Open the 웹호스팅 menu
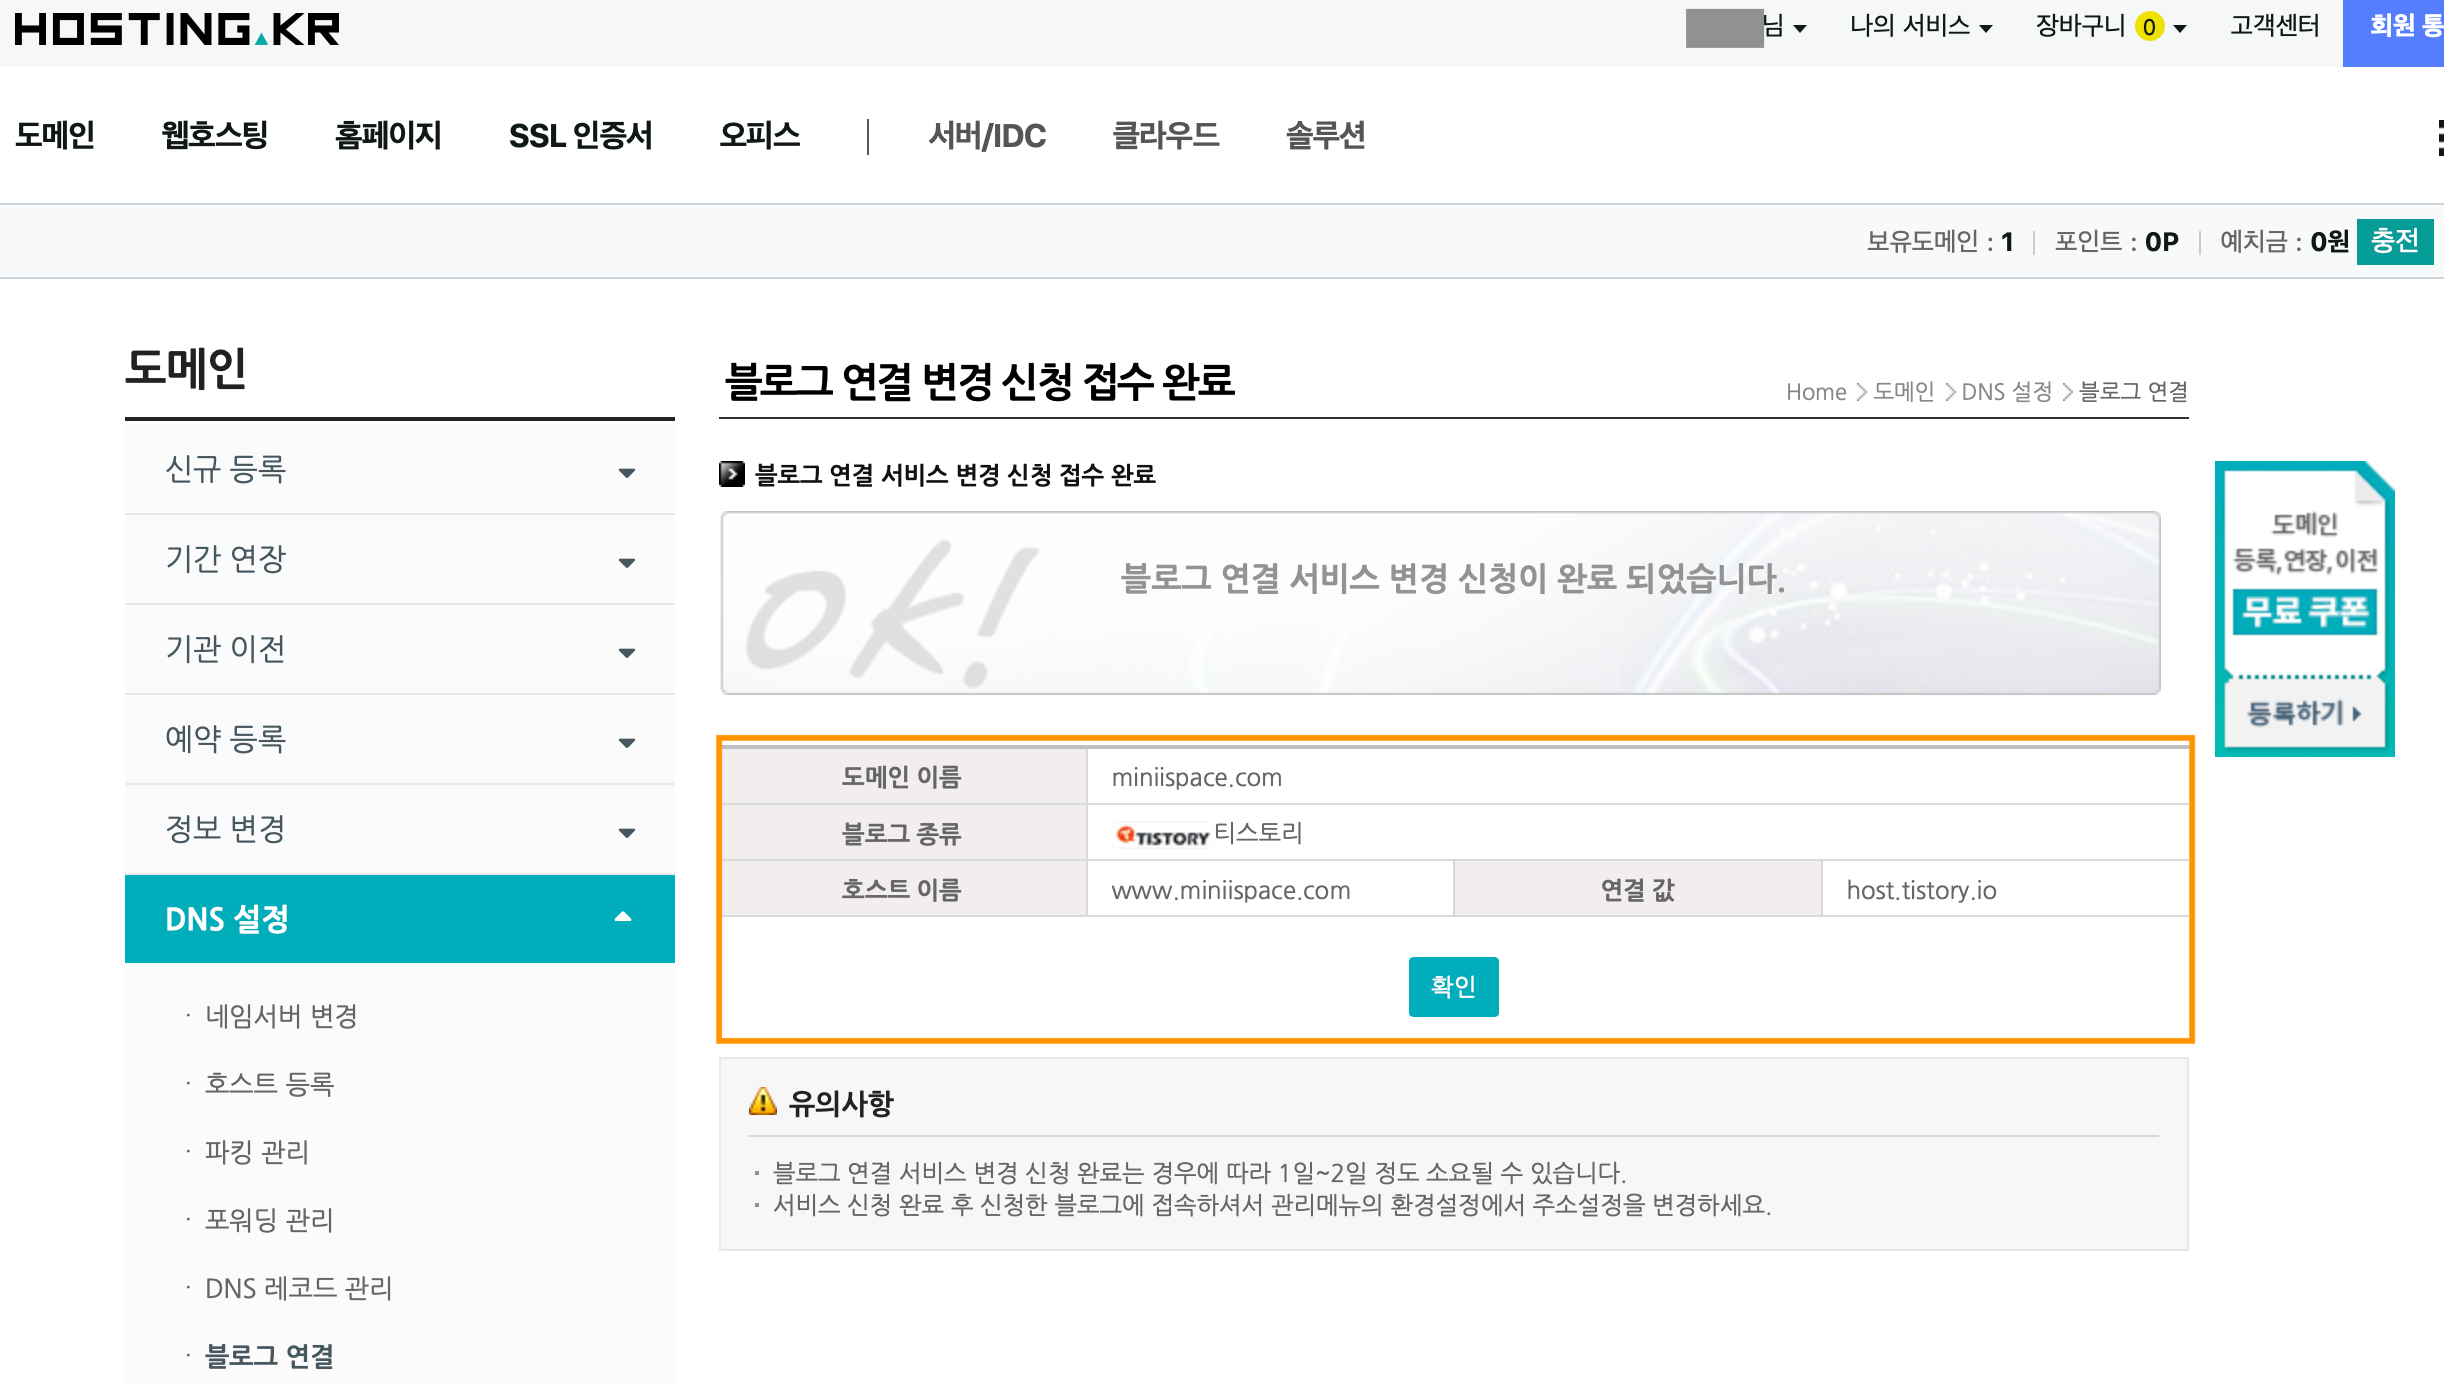The height and width of the screenshot is (1385, 2444). click(x=215, y=135)
